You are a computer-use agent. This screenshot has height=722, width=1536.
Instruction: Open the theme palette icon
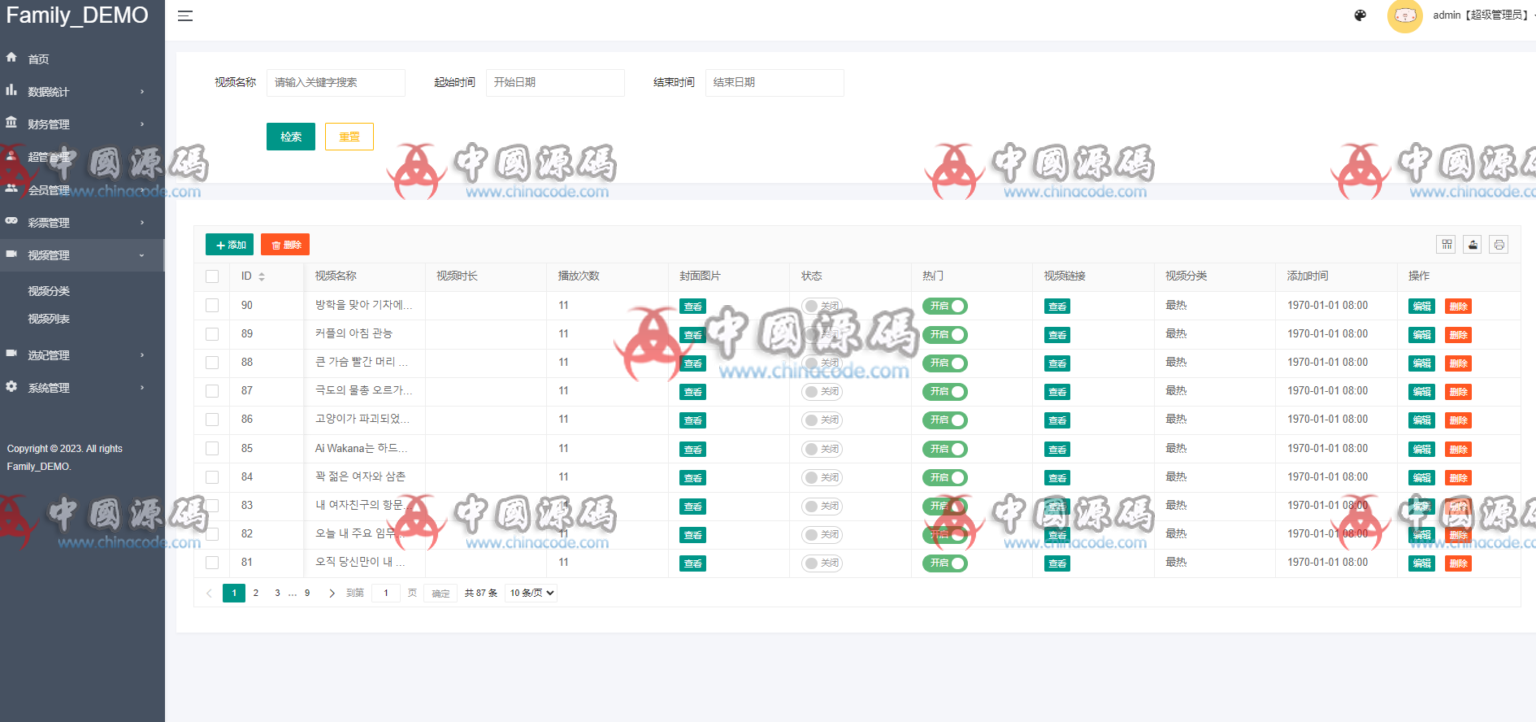(1360, 15)
